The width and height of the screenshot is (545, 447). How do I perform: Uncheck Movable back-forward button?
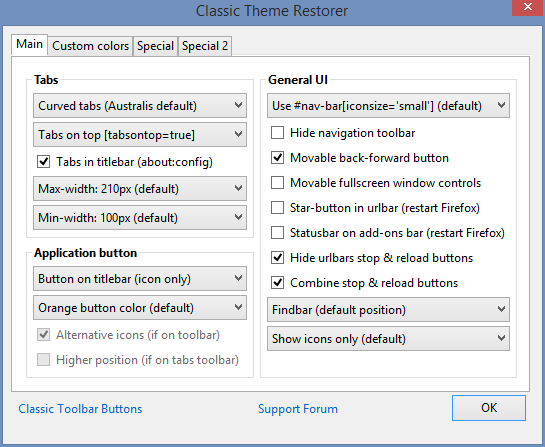277,158
